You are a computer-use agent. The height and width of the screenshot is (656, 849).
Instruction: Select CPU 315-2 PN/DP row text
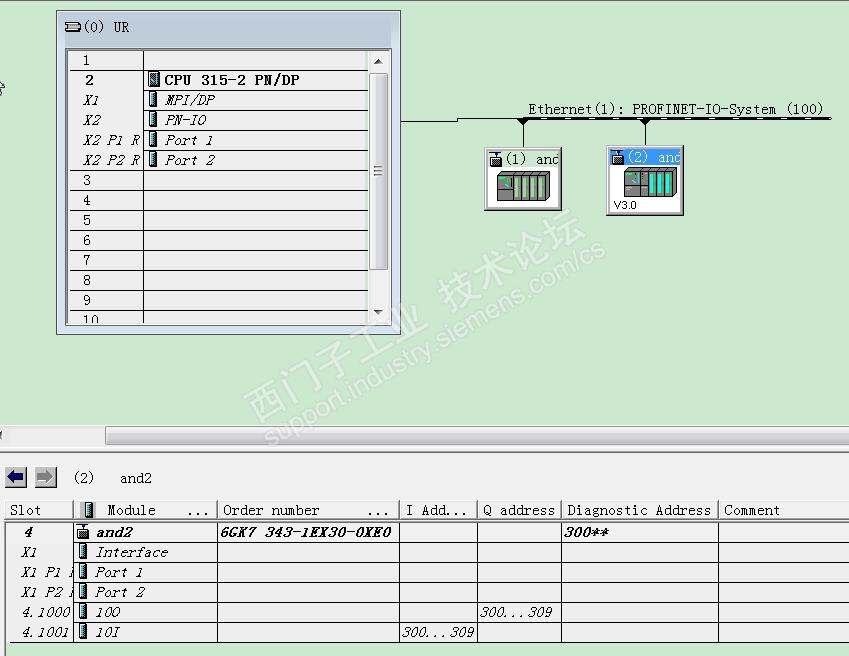click(232, 80)
